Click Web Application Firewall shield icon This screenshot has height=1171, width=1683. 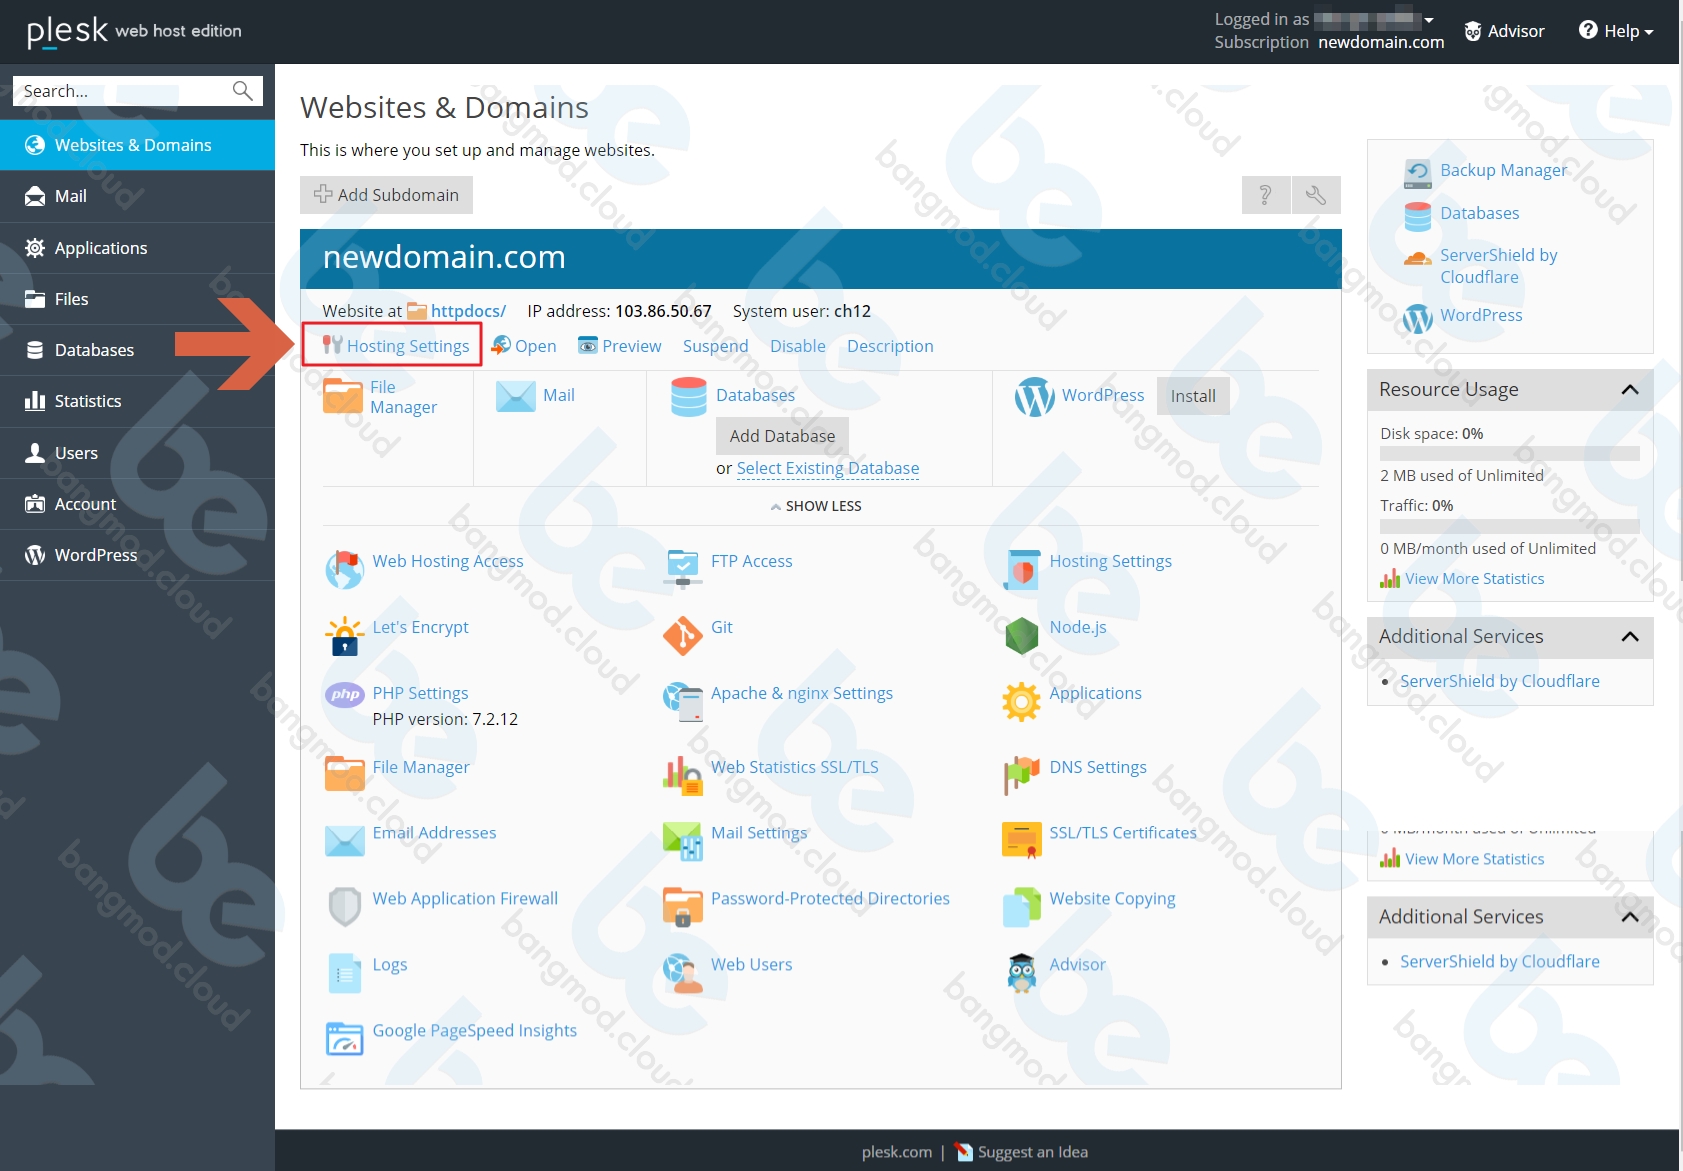(344, 907)
